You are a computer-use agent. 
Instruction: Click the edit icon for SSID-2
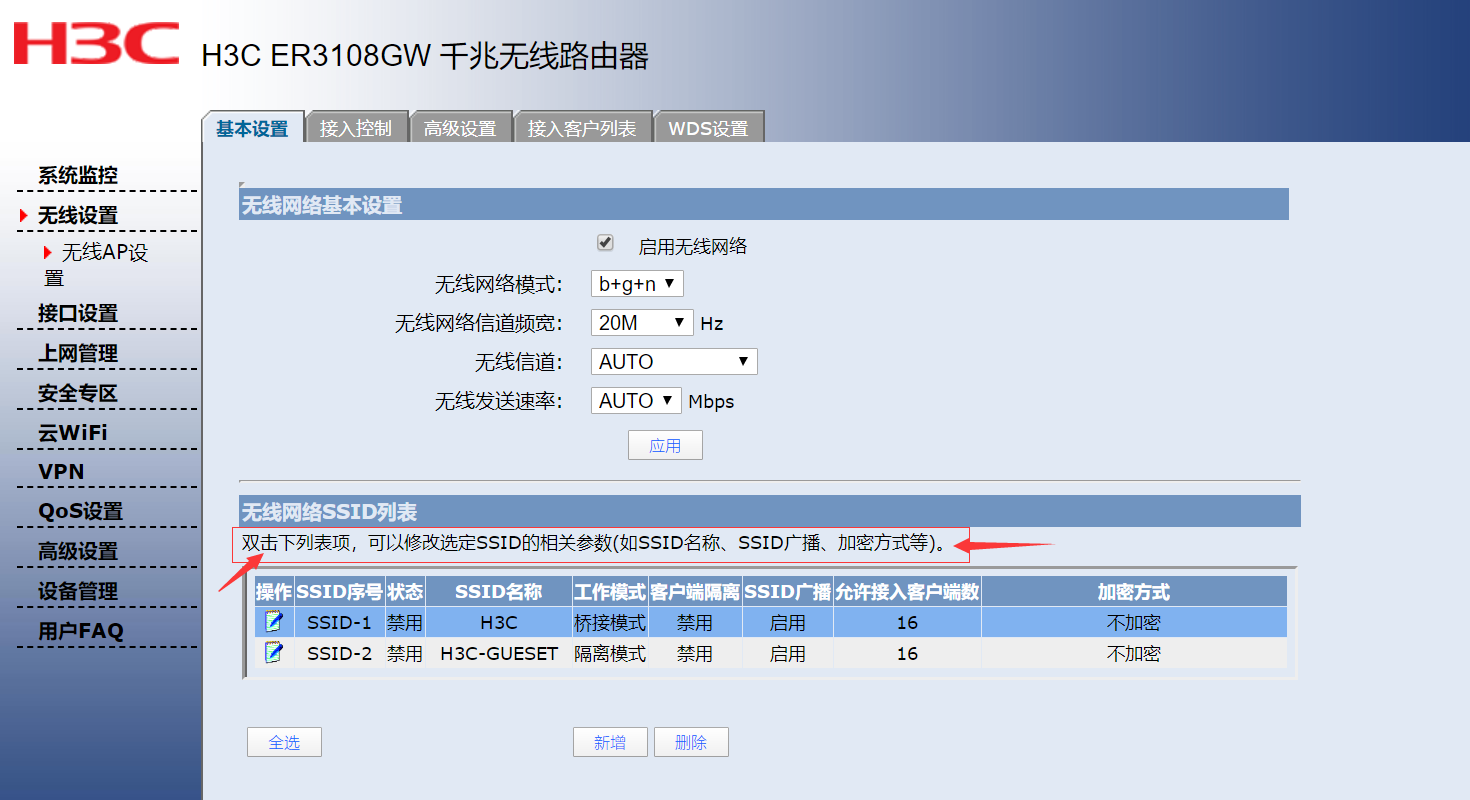click(x=273, y=653)
